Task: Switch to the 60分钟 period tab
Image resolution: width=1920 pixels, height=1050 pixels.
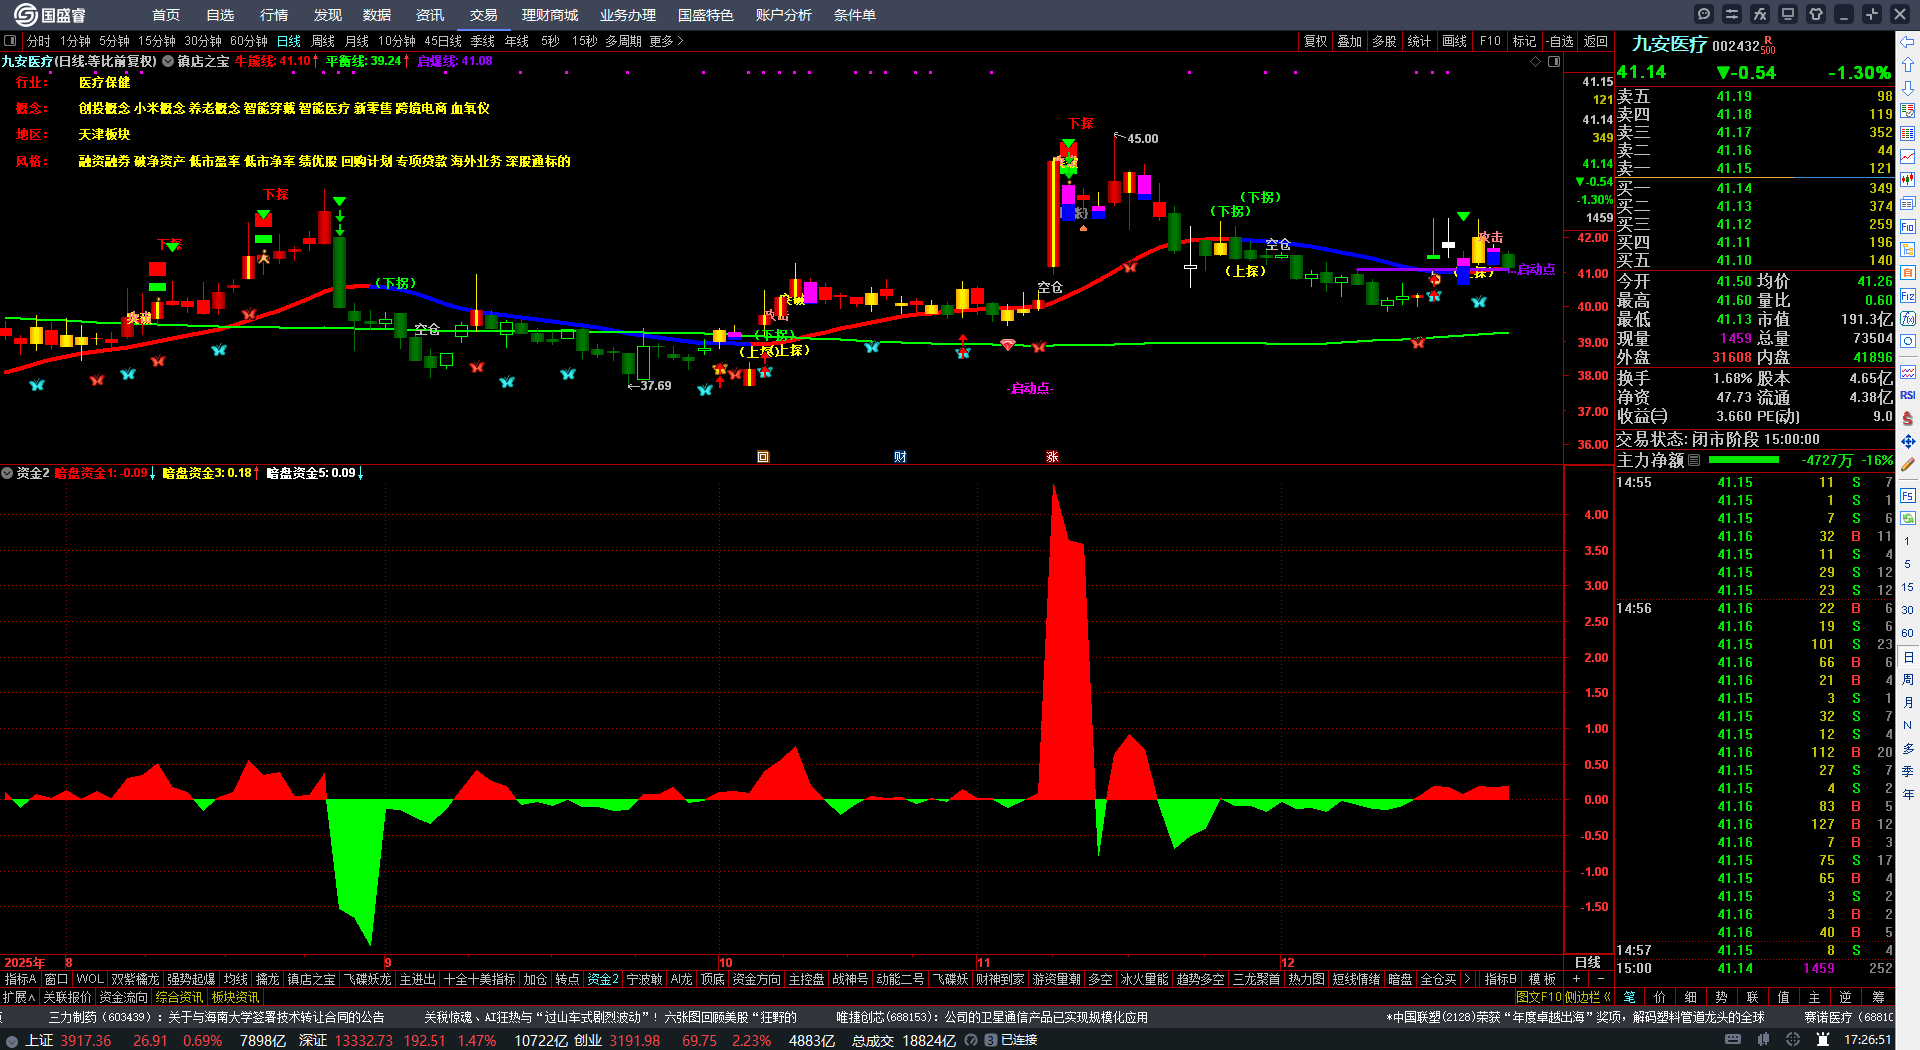Action: coord(248,41)
